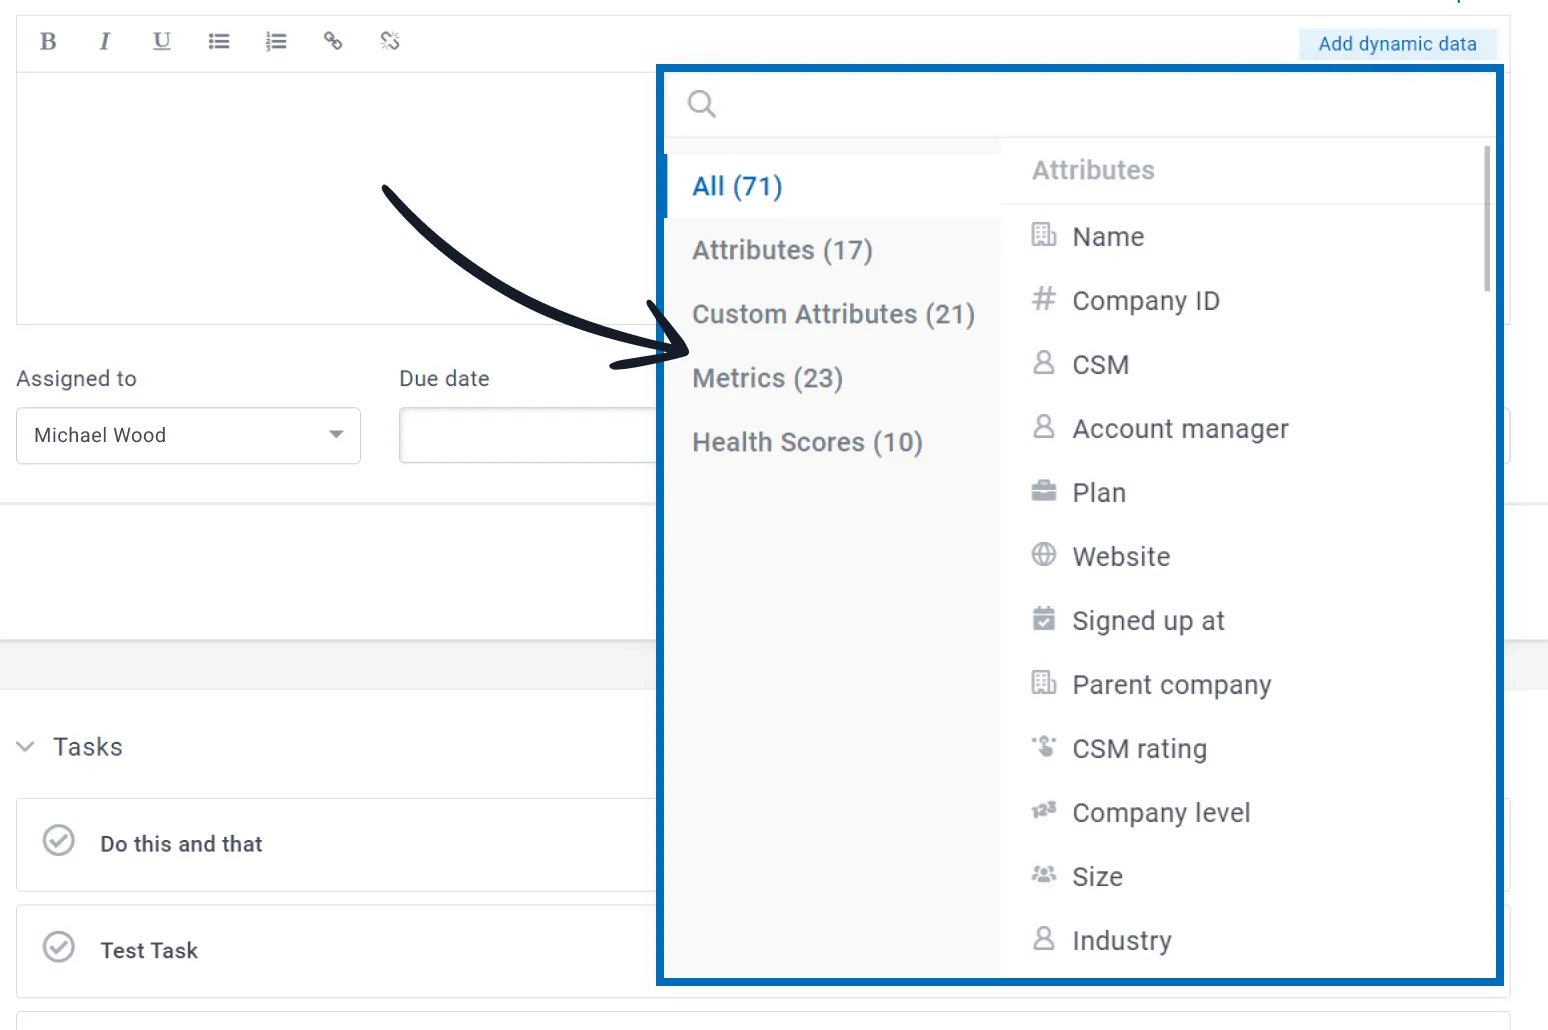Click the Add dynamic data button
This screenshot has width=1548, height=1030.
pos(1397,44)
